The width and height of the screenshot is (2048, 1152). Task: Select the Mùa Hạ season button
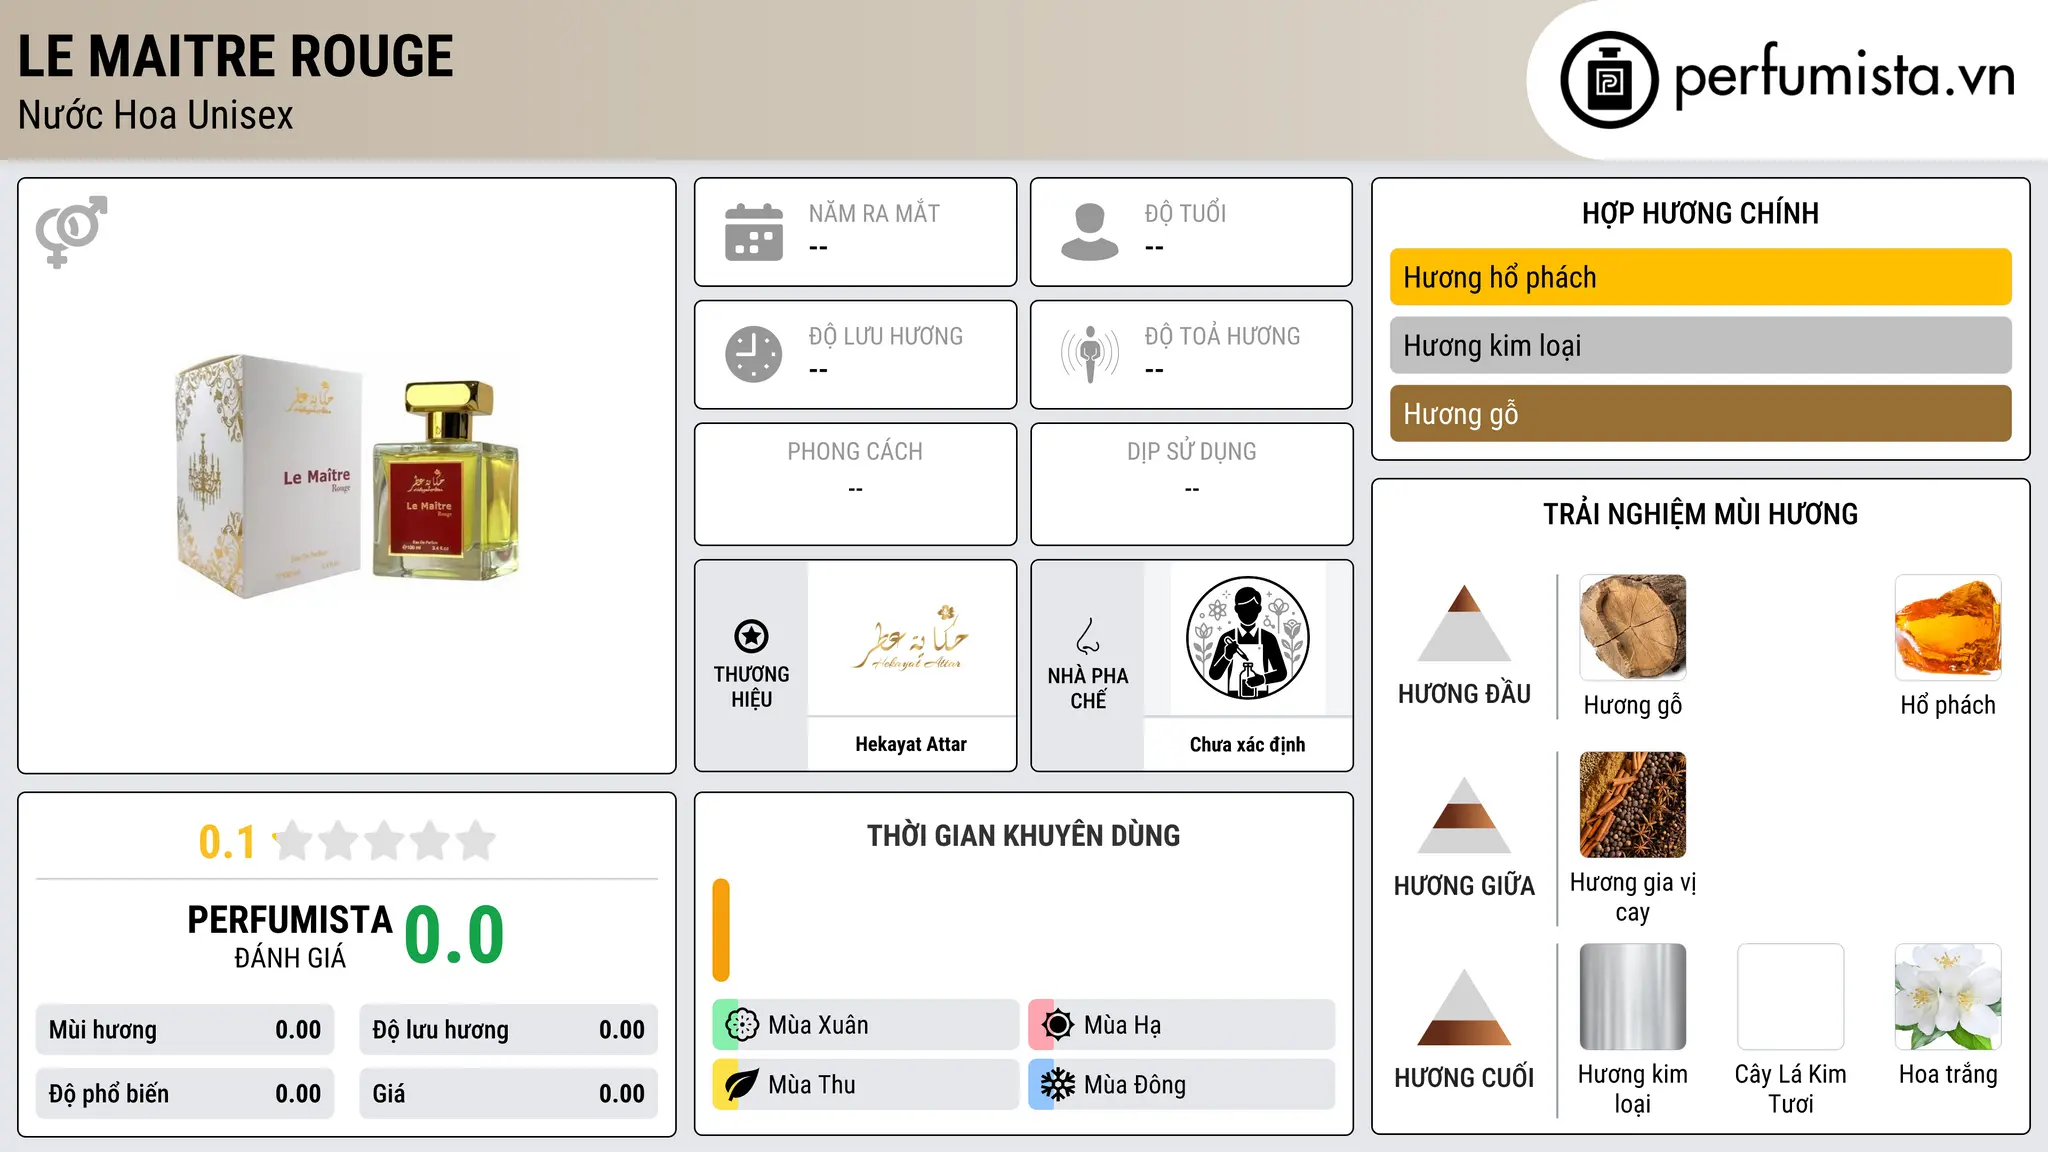tap(1182, 1025)
